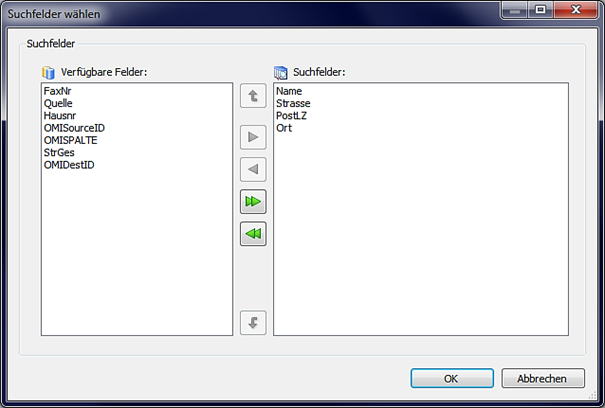Click the Verfügbare Felder database icon
The height and width of the screenshot is (408, 605).
tap(49, 72)
